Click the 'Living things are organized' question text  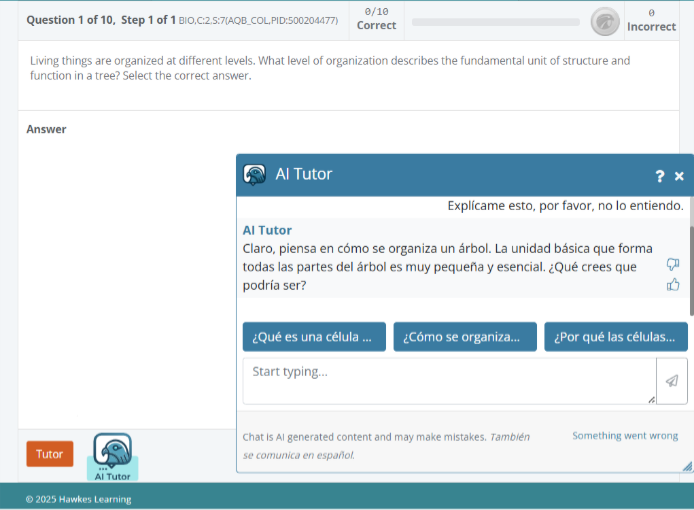(330, 68)
